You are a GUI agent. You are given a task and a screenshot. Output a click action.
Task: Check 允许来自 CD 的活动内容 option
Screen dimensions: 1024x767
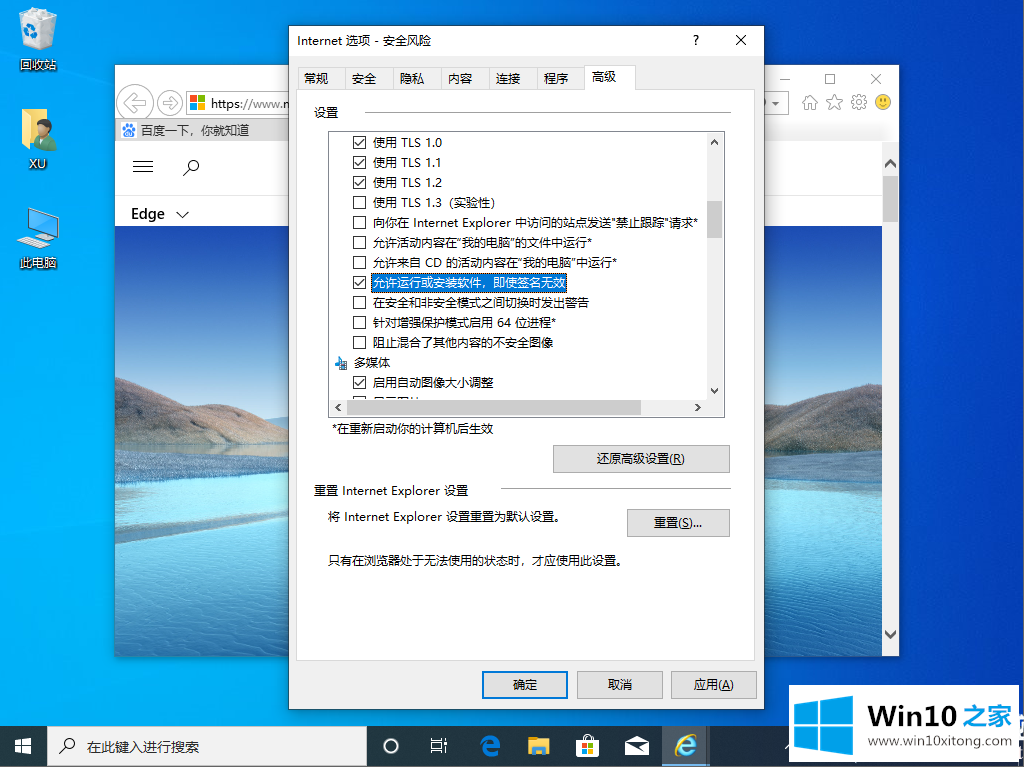pyautogui.click(x=359, y=263)
